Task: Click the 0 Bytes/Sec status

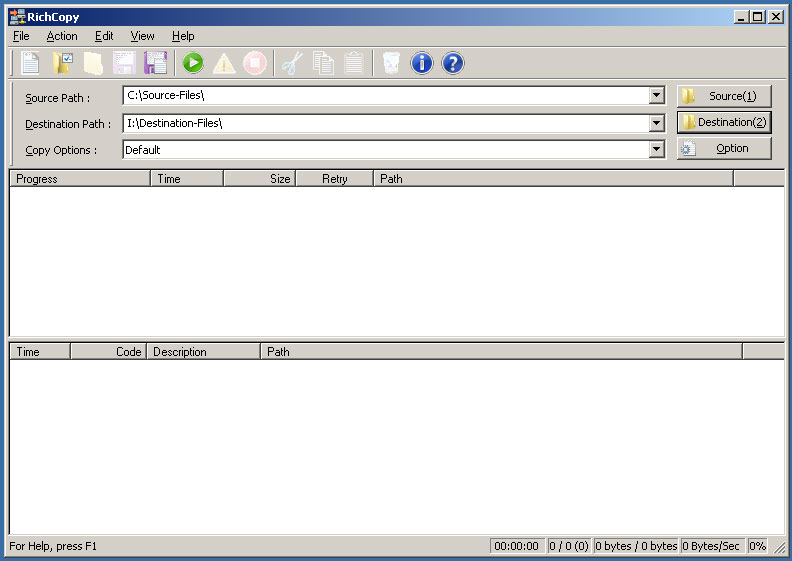Action: click(x=712, y=546)
